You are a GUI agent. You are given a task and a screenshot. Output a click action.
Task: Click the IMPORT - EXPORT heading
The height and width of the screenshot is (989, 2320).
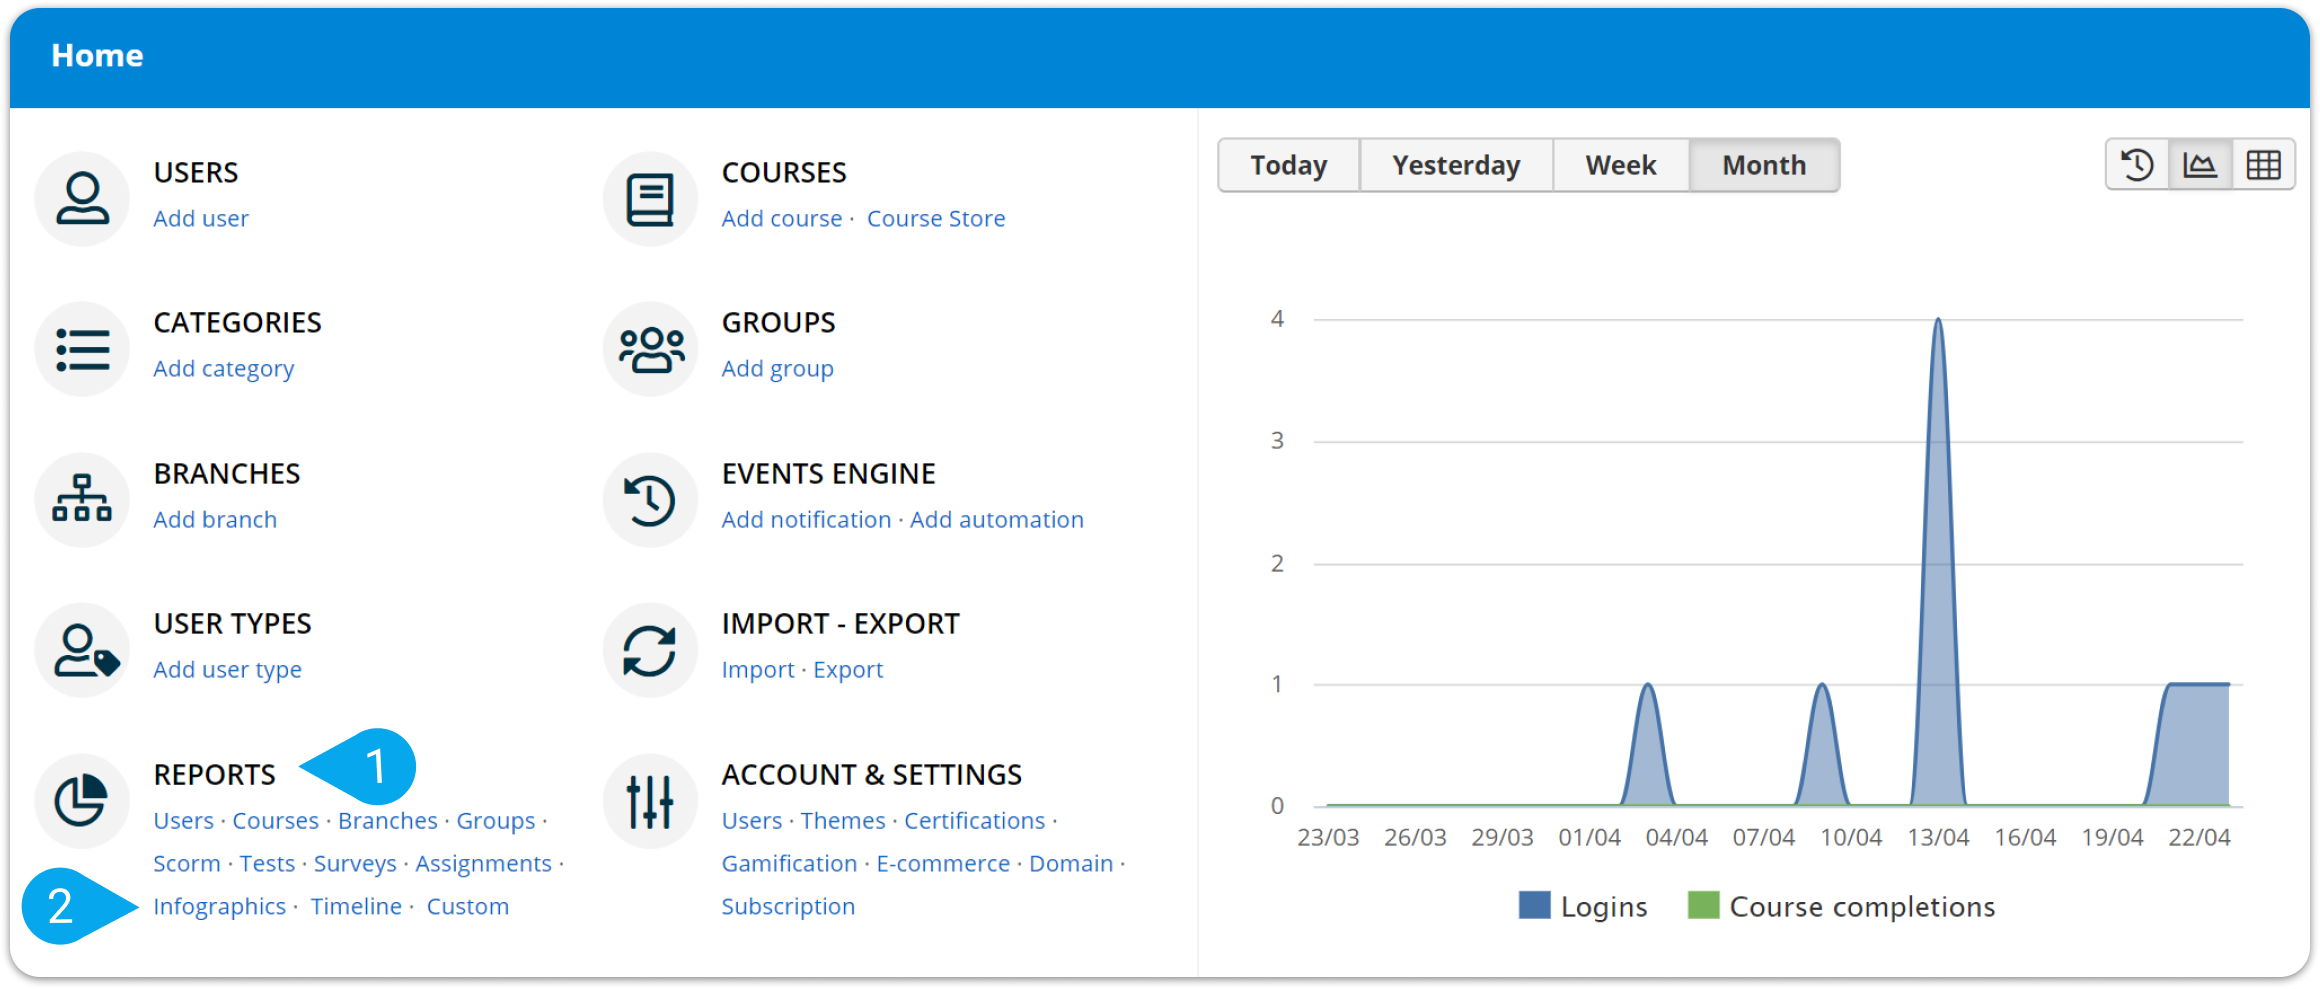(x=841, y=624)
